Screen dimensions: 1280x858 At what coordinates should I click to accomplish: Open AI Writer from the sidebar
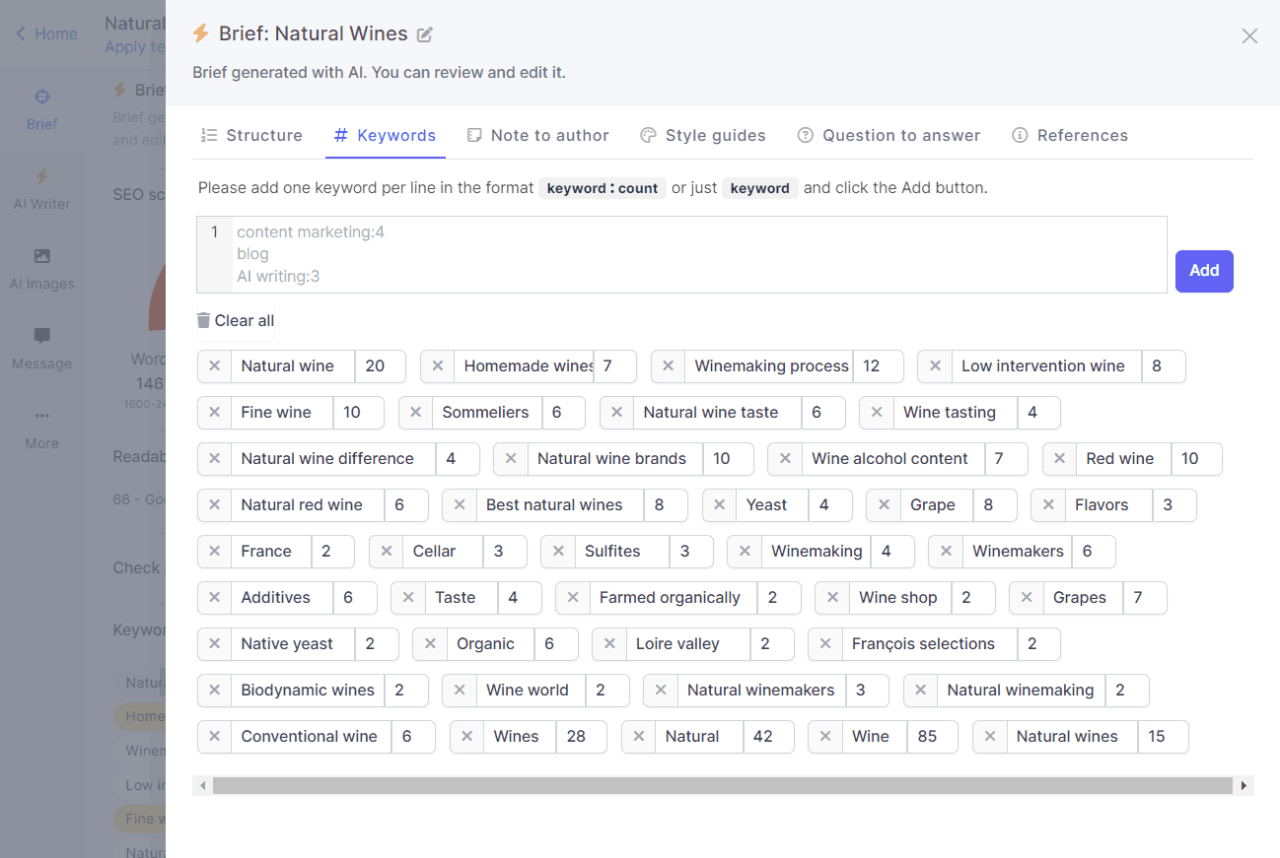(x=41, y=188)
